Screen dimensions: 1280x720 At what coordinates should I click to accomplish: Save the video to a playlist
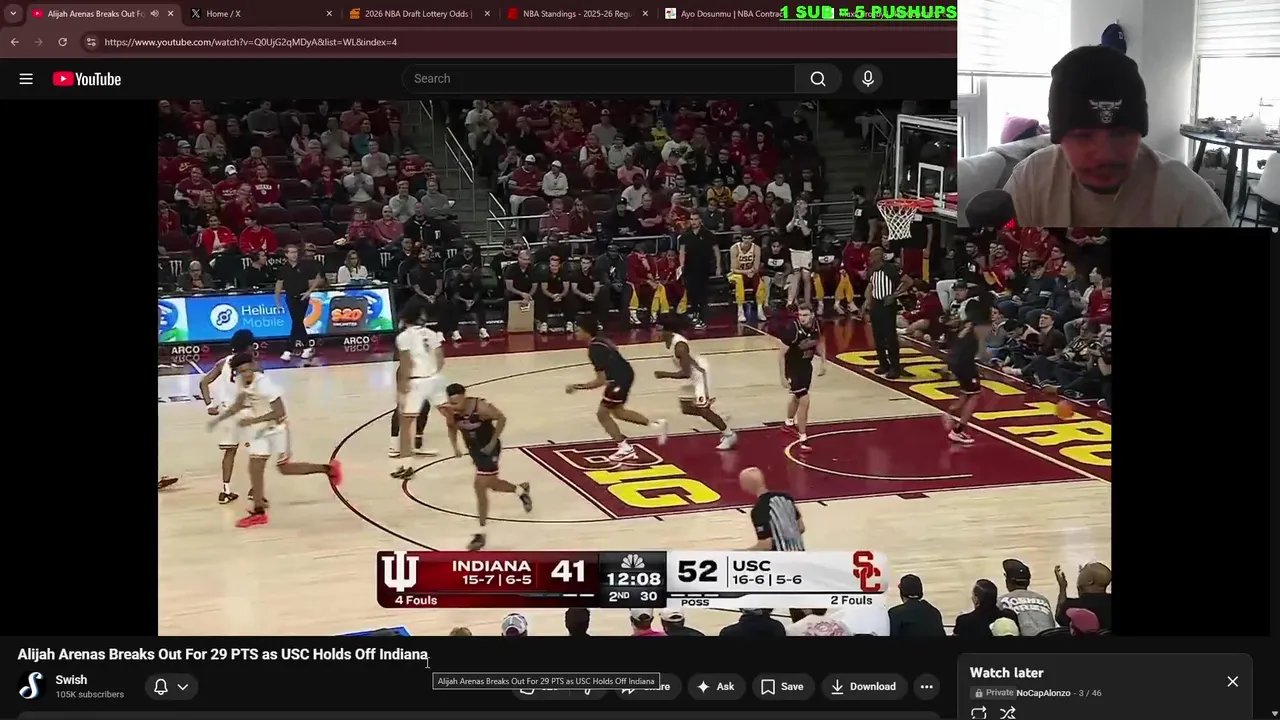tap(782, 687)
